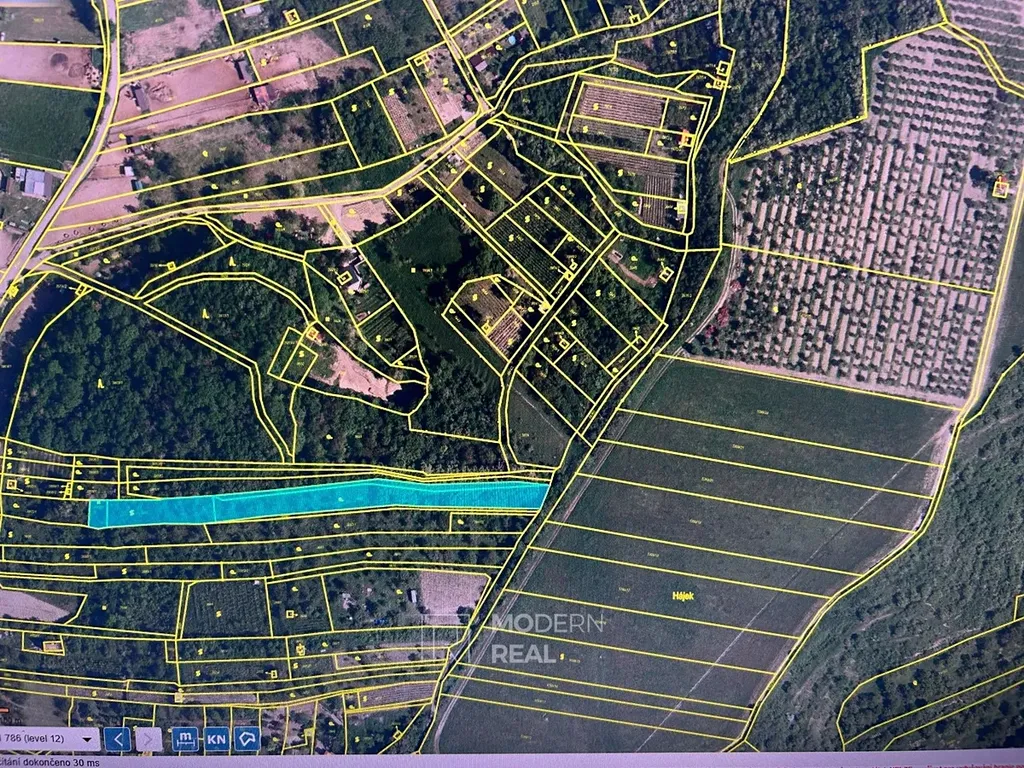The image size is (1024, 768).
Task: Select the building marker in the top-right orchard
Action: tap(1000, 187)
